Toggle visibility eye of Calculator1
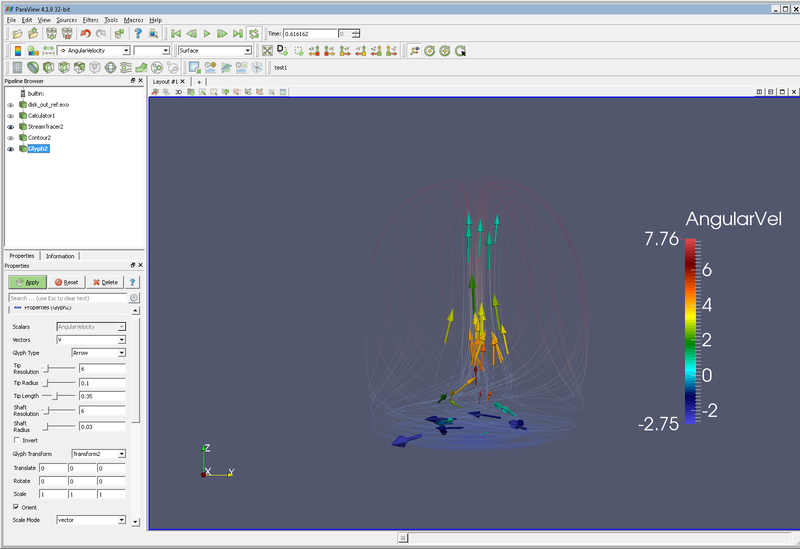This screenshot has height=549, width=800. [11, 116]
